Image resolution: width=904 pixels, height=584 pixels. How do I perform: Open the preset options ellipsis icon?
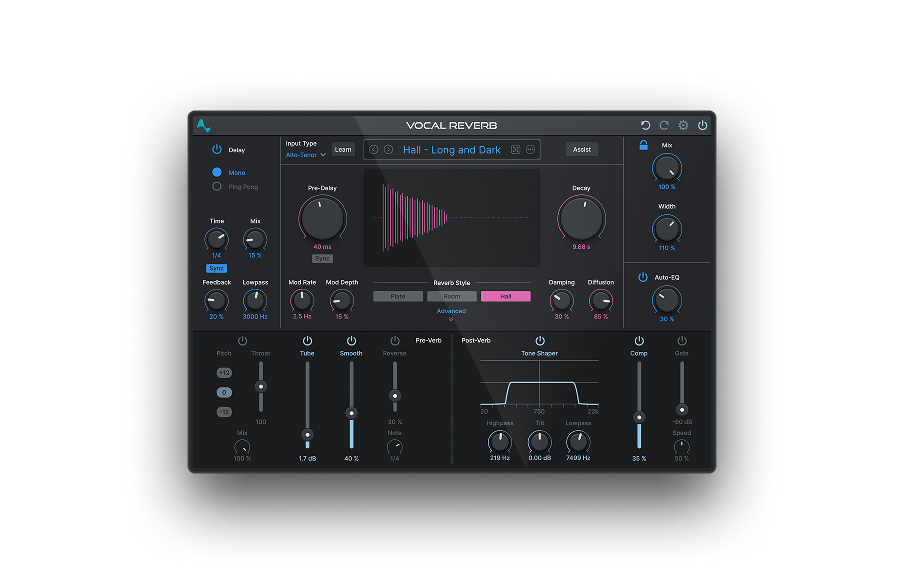coord(529,149)
